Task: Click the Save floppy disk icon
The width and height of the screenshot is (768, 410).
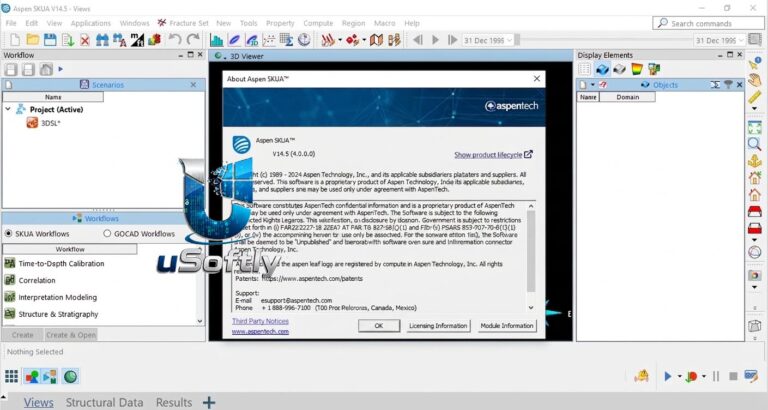Action: pyautogui.click(x=50, y=40)
